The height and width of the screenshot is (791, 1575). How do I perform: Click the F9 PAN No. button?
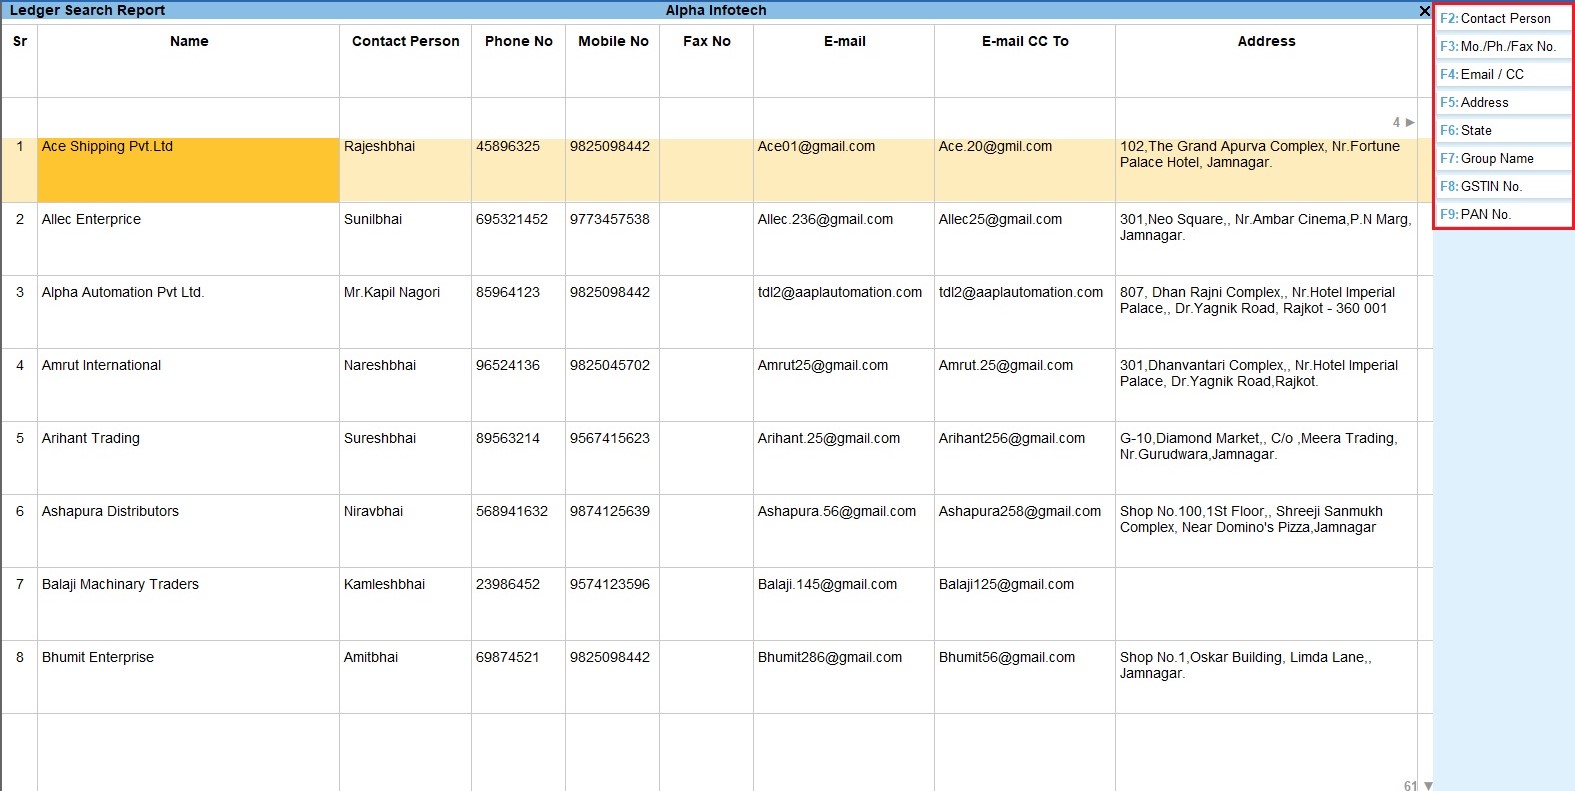(1503, 214)
